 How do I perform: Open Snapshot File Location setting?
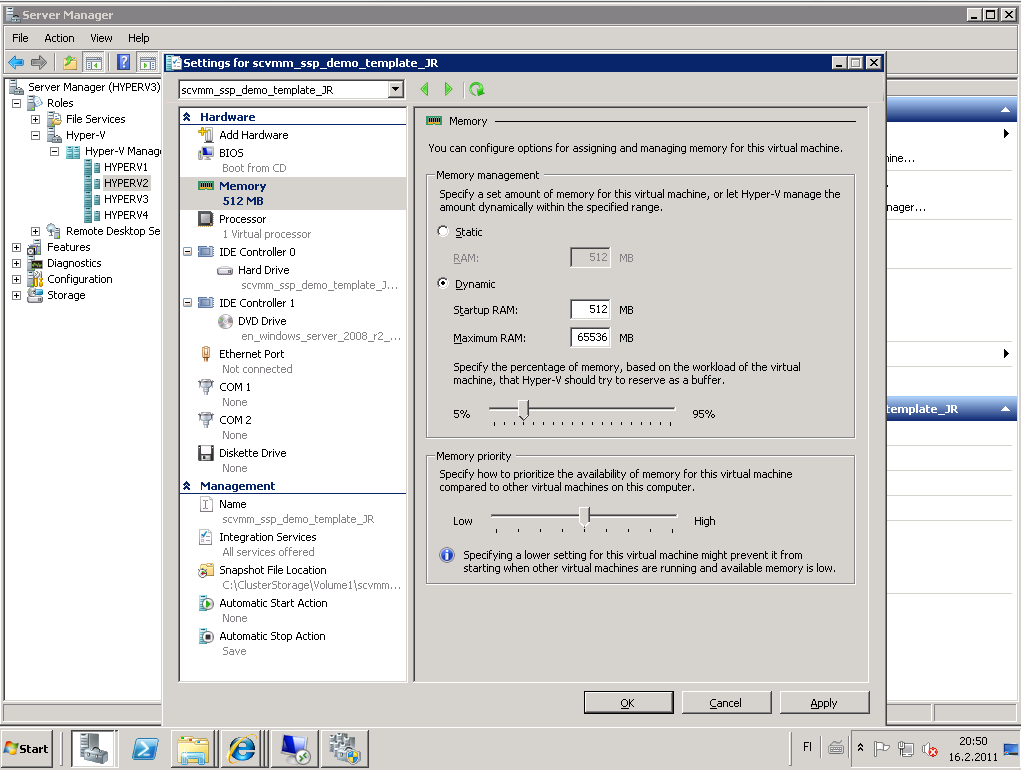[272, 570]
